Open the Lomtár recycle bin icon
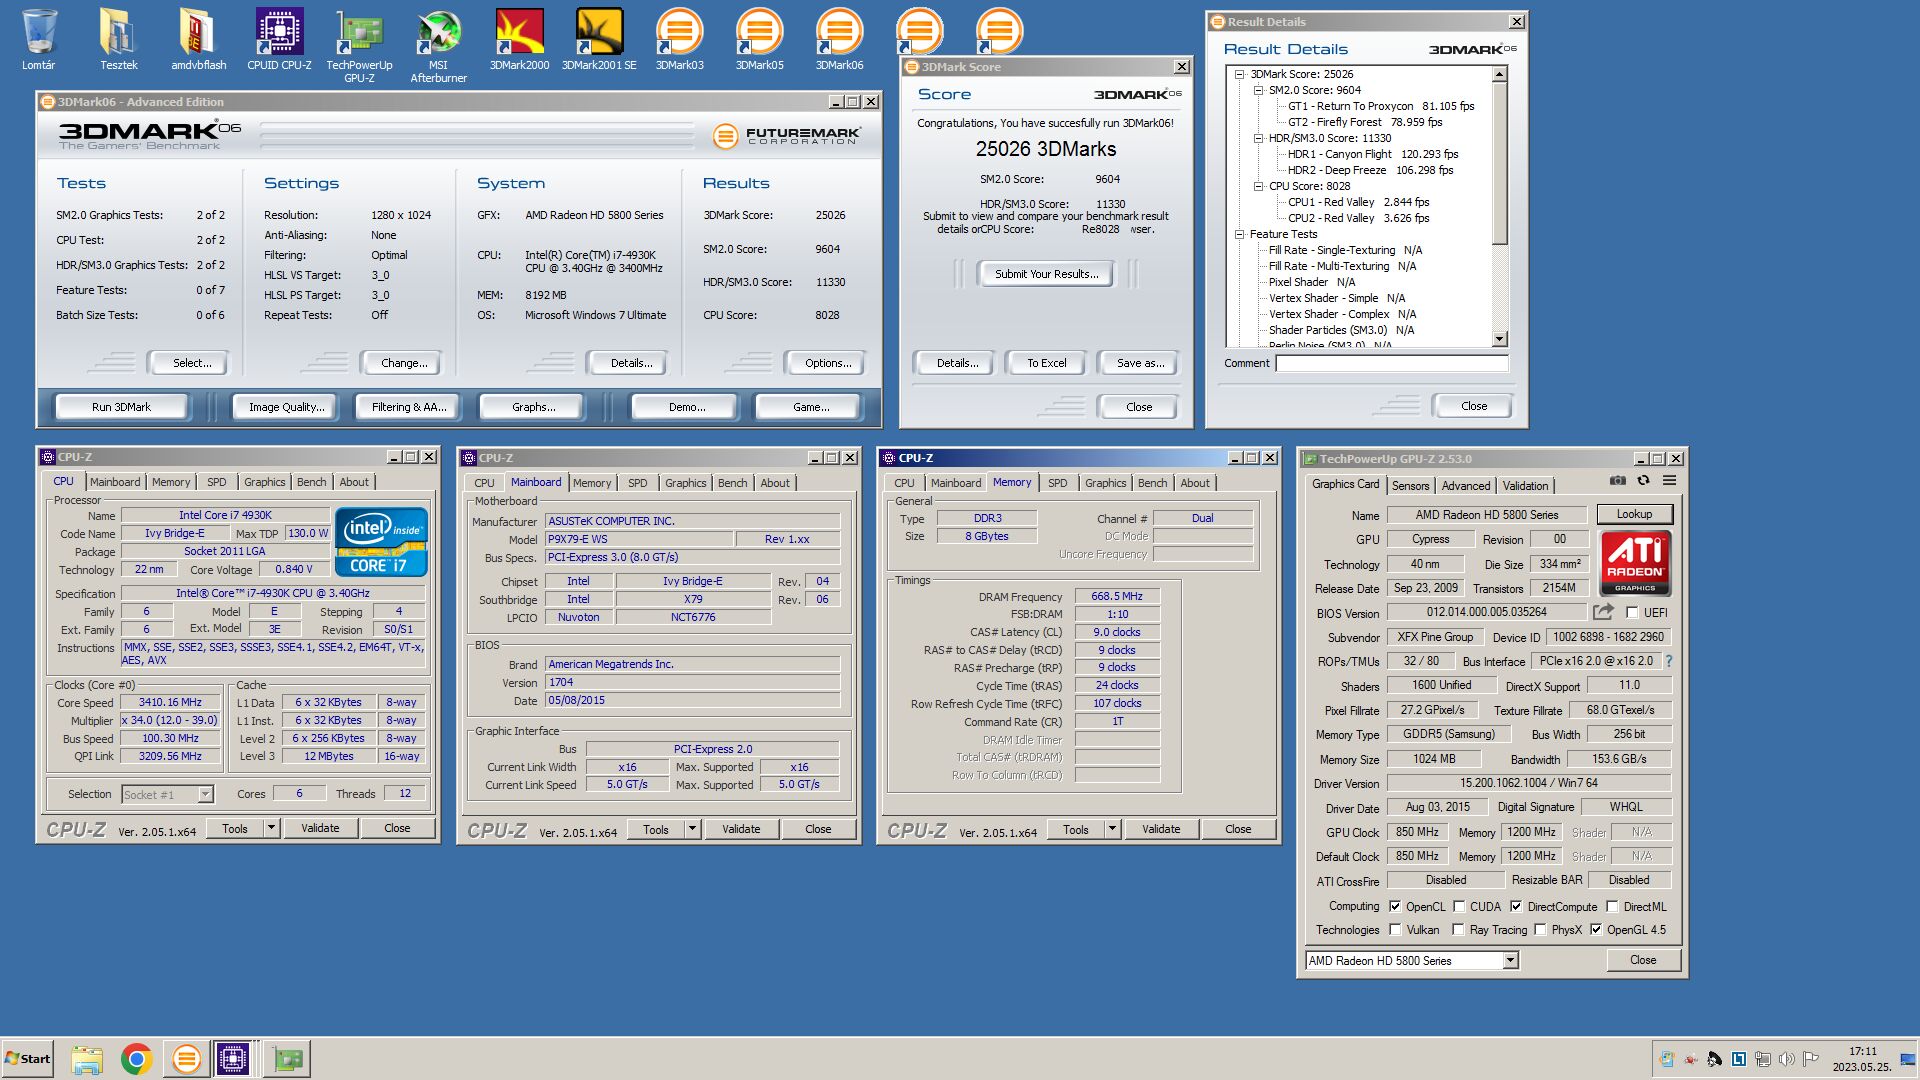Screen dimensions: 1920x1080 tap(39, 40)
